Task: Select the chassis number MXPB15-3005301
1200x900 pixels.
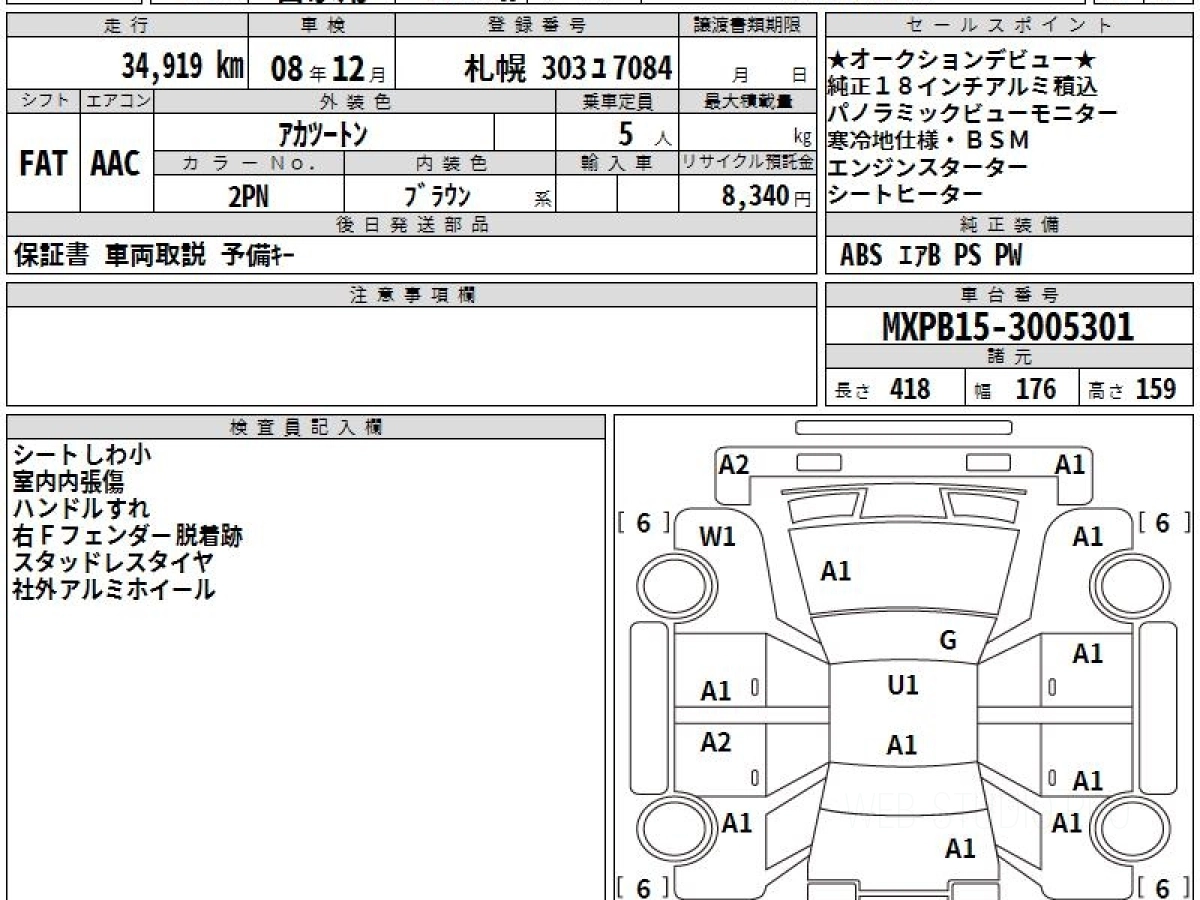Action: click(x=1008, y=326)
